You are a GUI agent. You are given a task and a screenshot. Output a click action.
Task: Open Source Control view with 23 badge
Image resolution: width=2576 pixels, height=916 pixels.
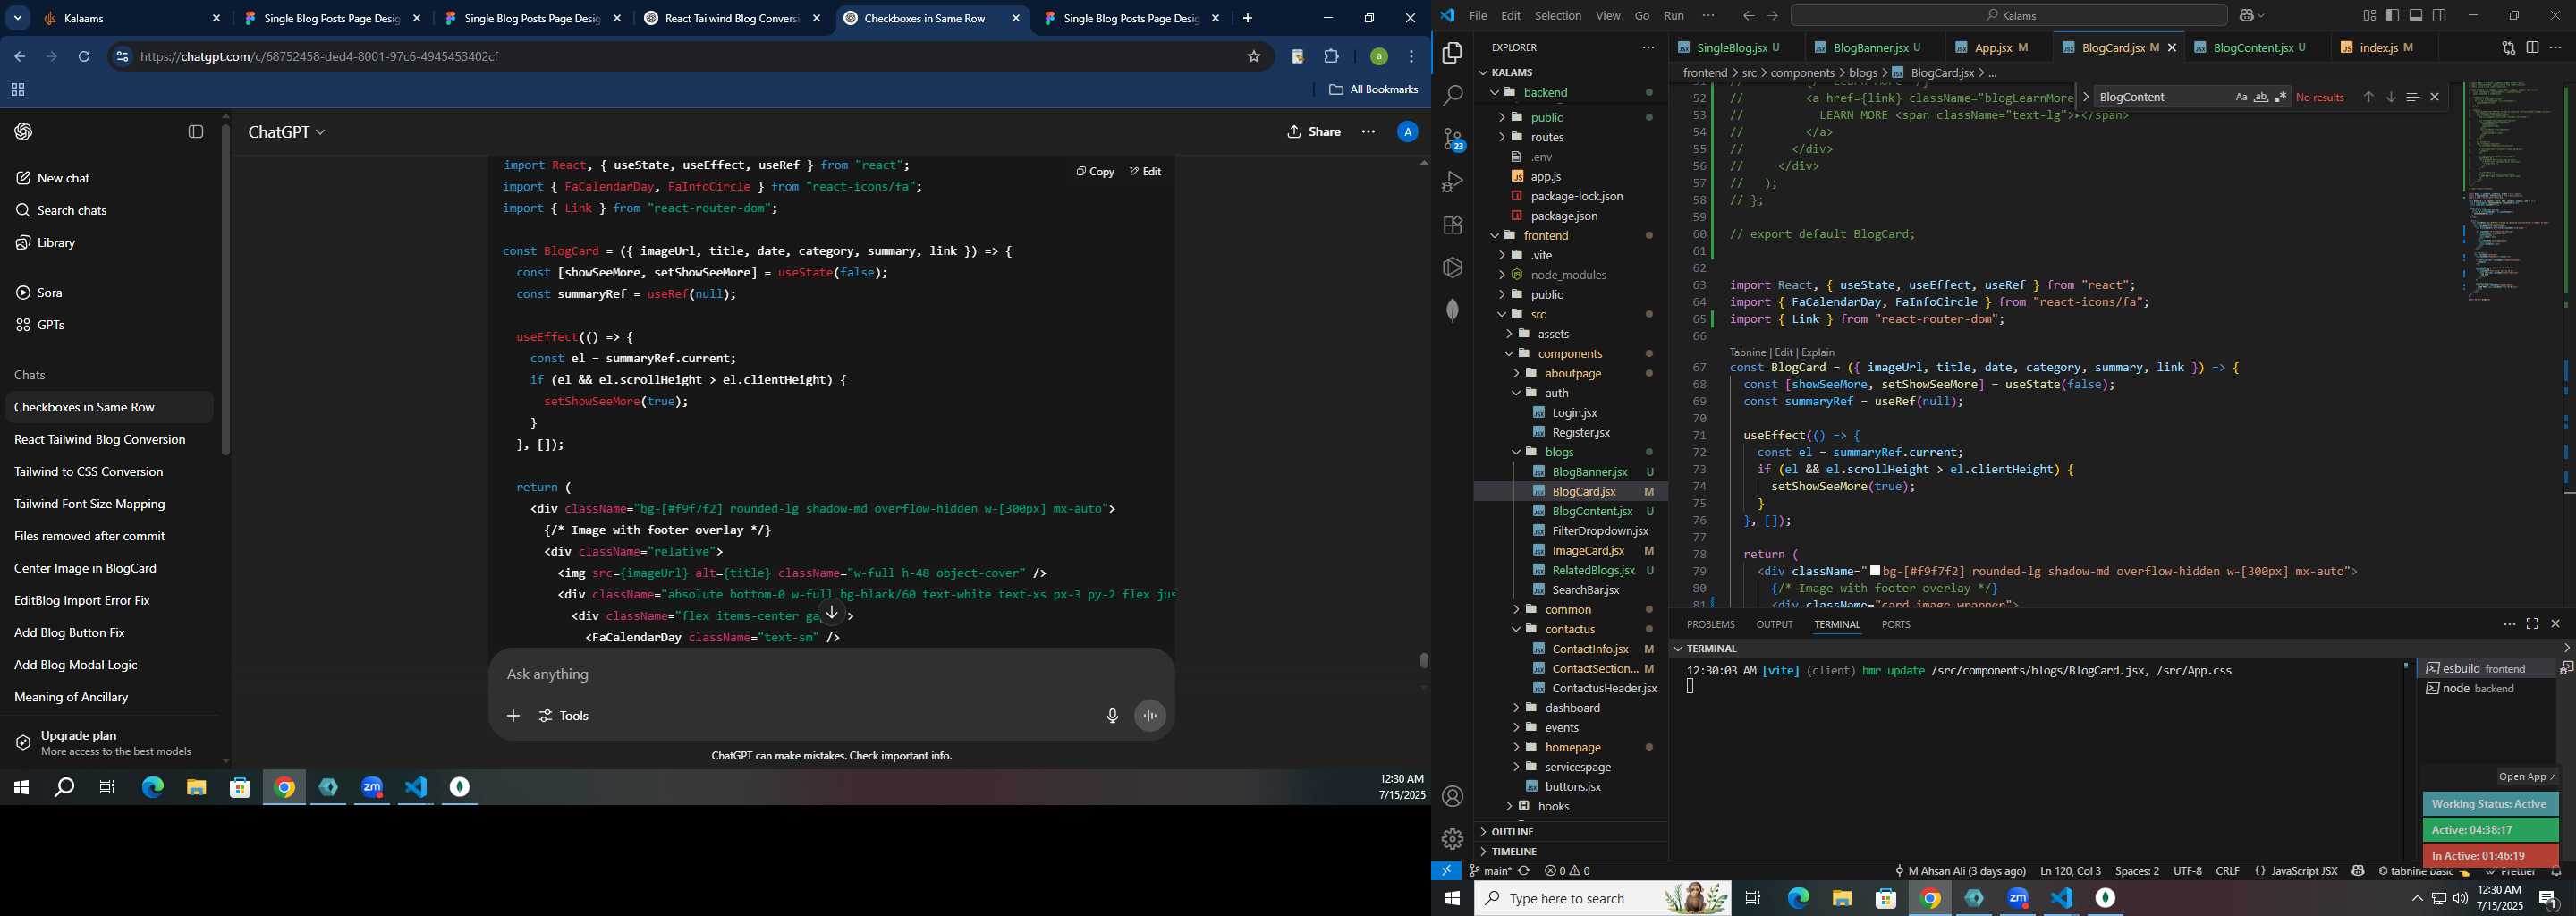1452,139
